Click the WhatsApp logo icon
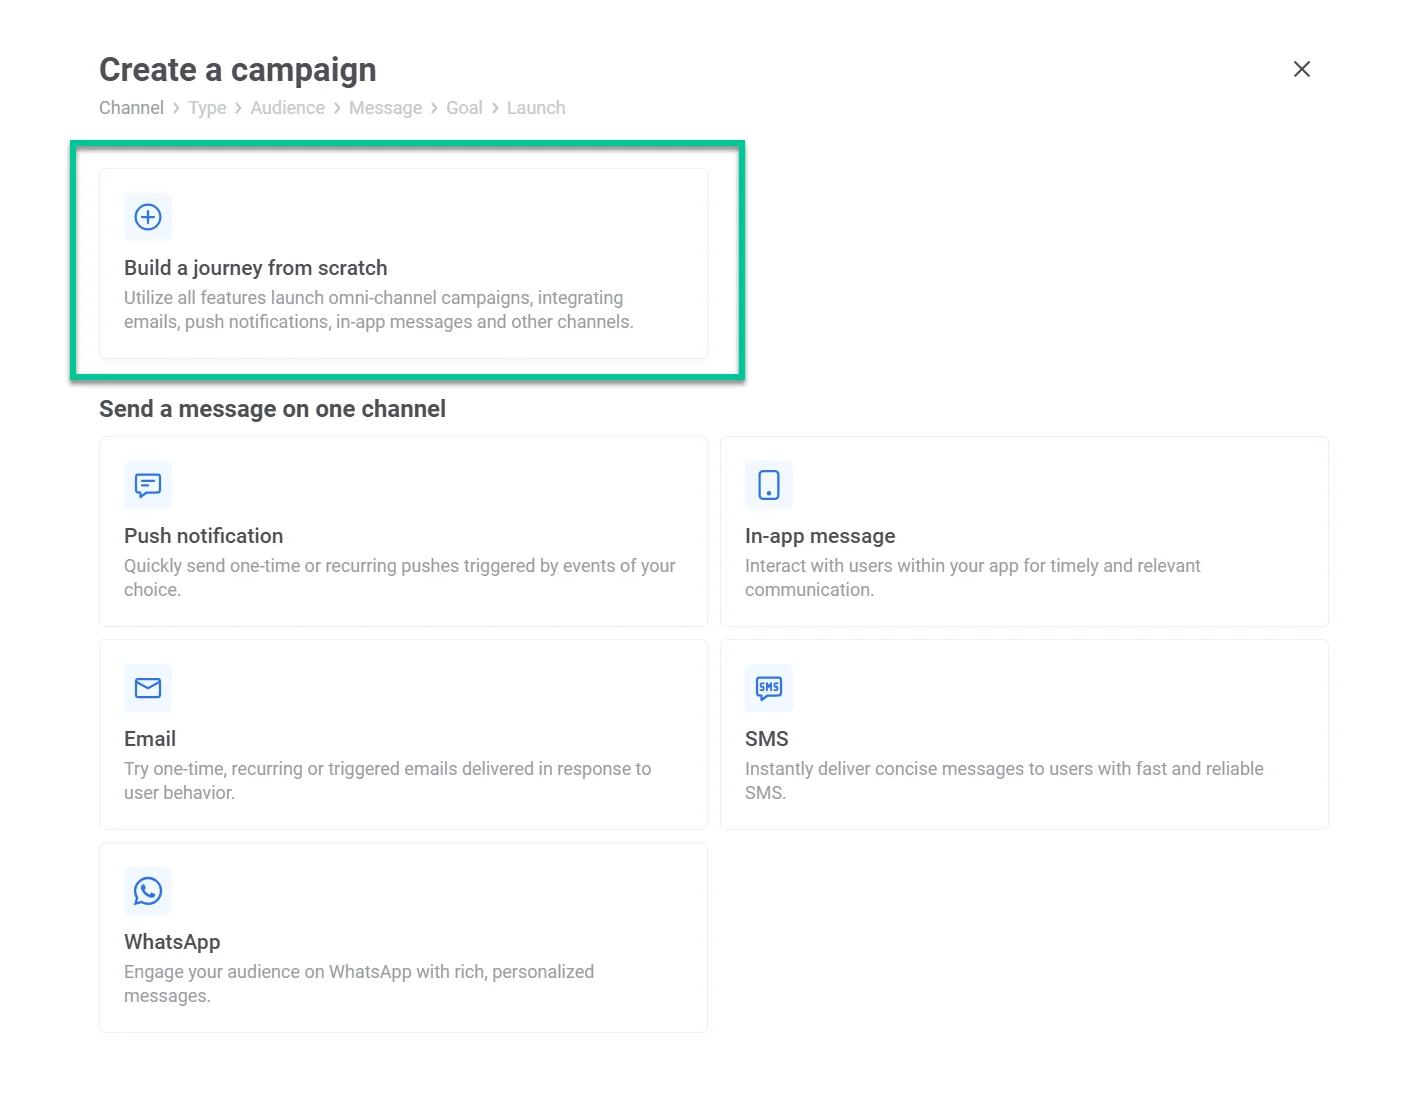The width and height of the screenshot is (1410, 1111). 148,891
